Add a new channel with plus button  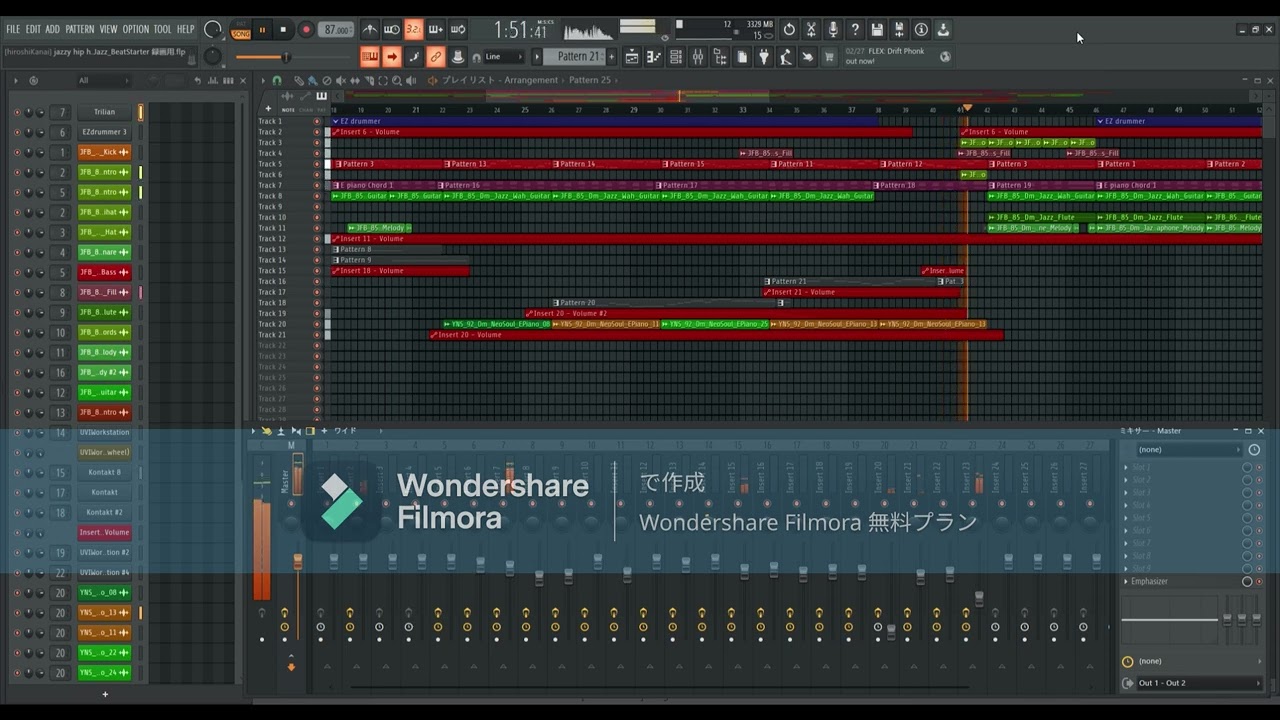(x=105, y=694)
